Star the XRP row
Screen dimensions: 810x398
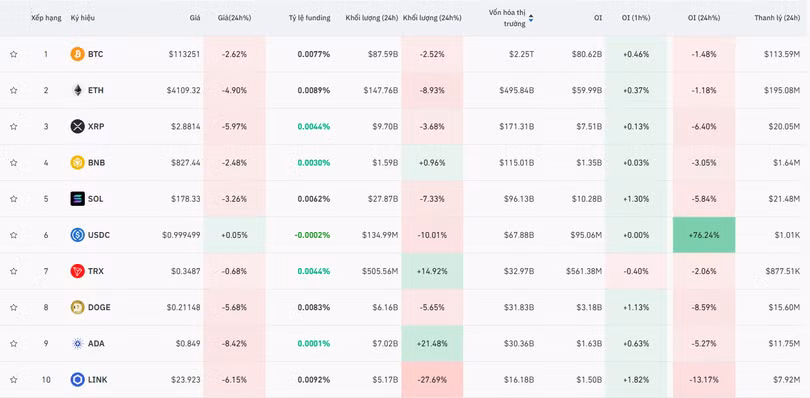pyautogui.click(x=13, y=126)
